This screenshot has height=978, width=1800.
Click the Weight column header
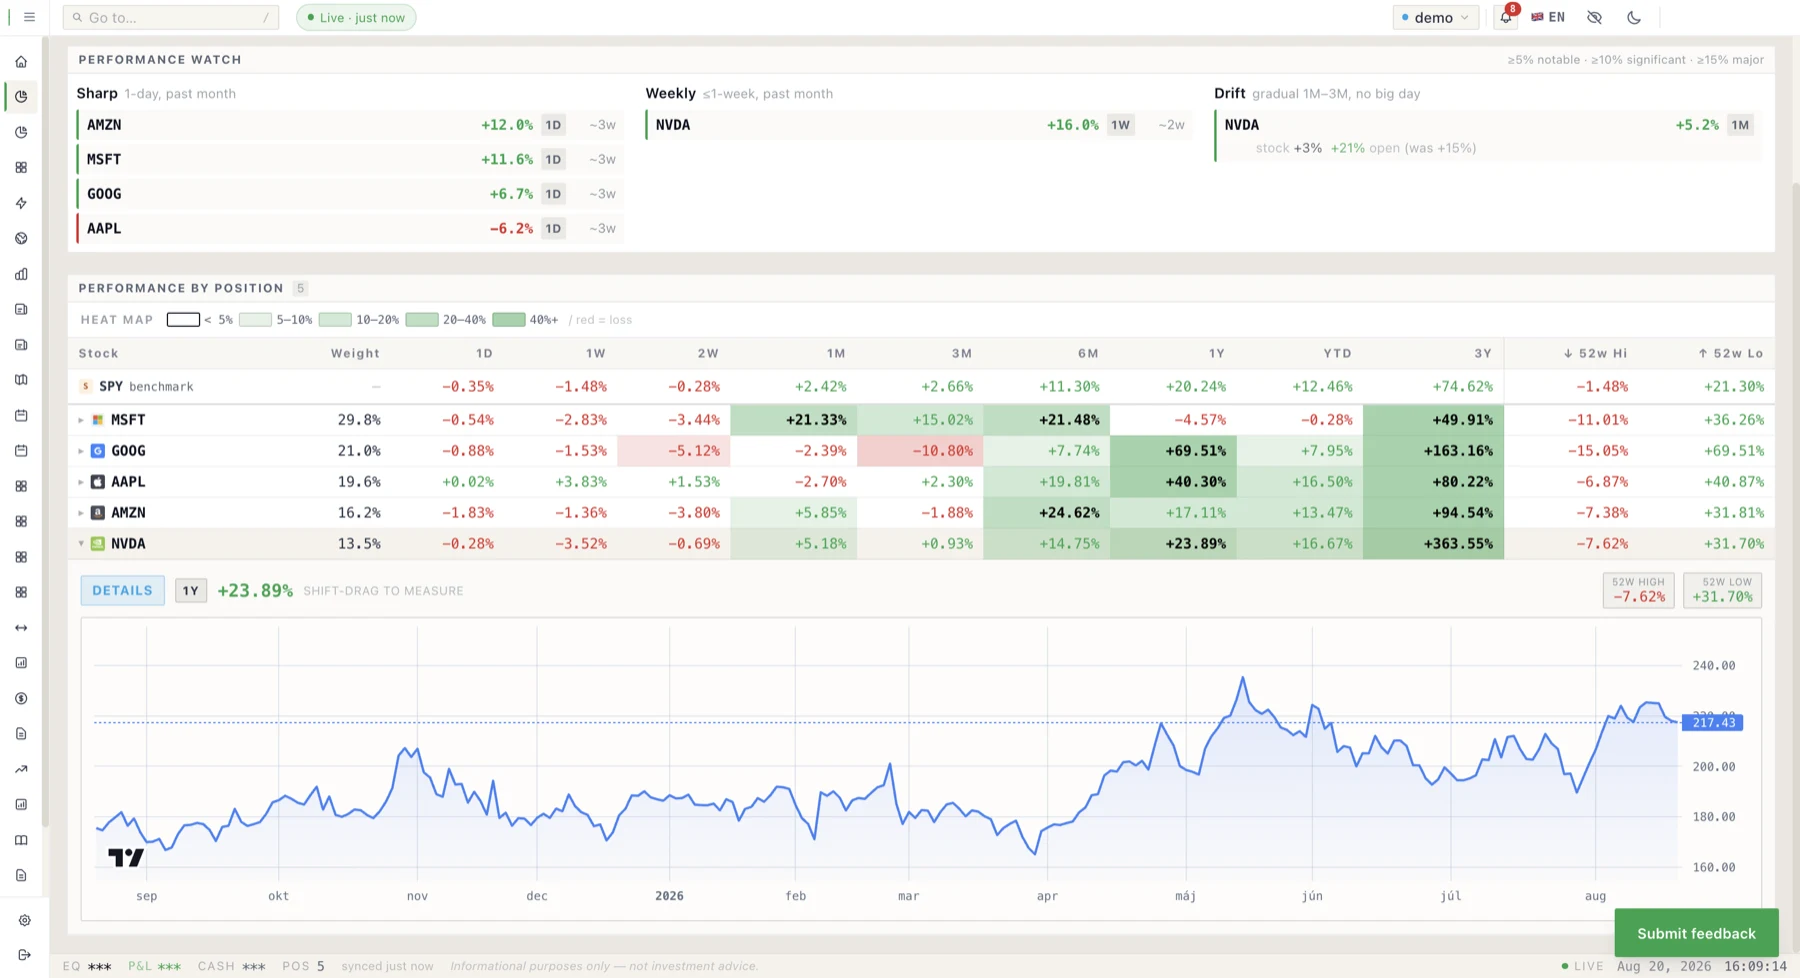click(x=355, y=353)
